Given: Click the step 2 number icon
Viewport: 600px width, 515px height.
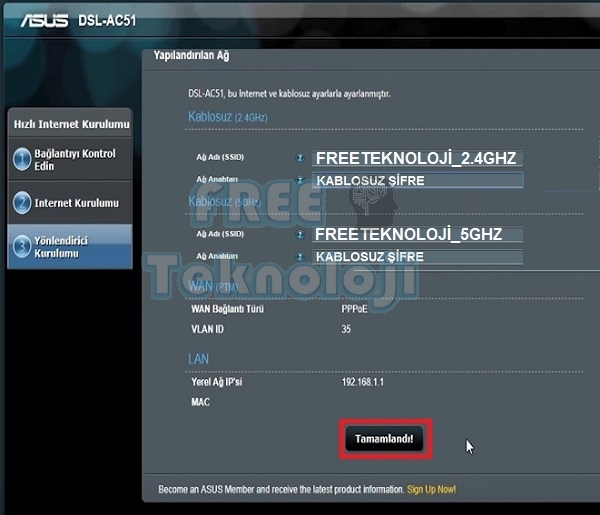Looking at the screenshot, I should coord(21,203).
